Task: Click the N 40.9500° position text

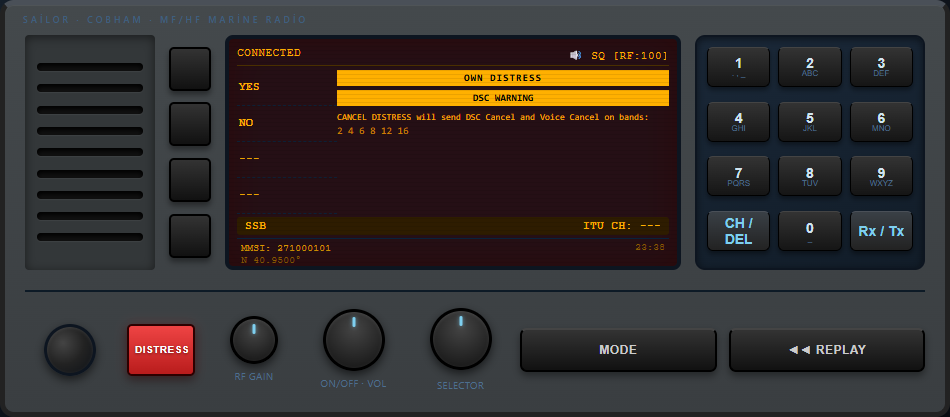Action: click(x=271, y=260)
